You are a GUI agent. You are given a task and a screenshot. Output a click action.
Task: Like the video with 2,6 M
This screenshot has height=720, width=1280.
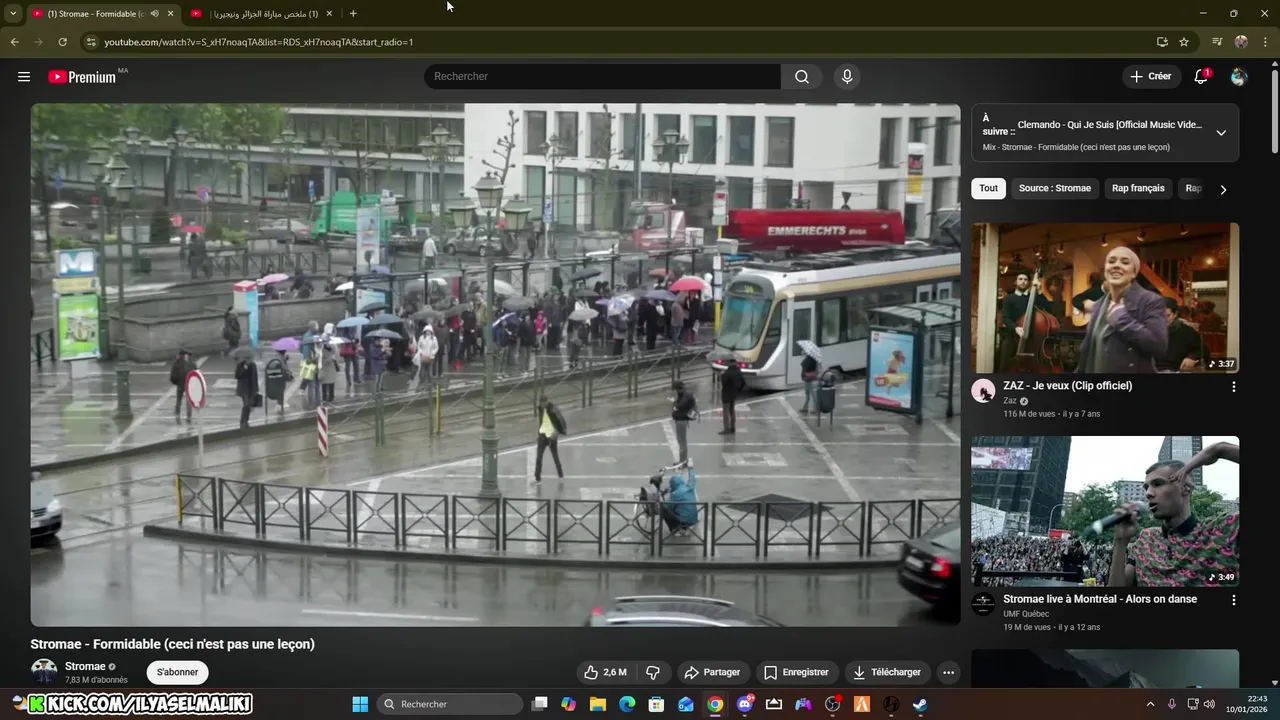(x=605, y=672)
